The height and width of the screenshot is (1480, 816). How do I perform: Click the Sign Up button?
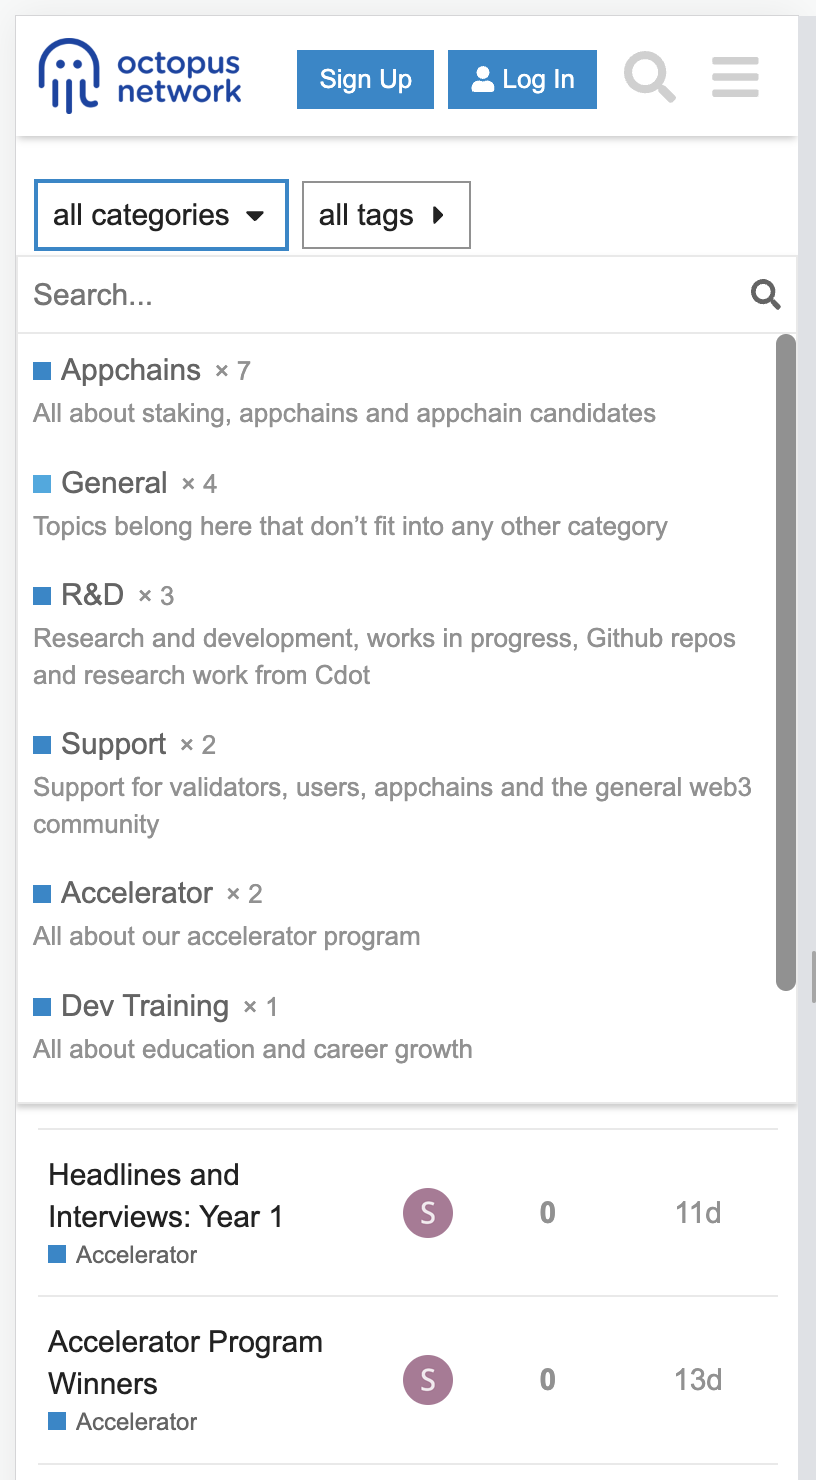(x=365, y=79)
